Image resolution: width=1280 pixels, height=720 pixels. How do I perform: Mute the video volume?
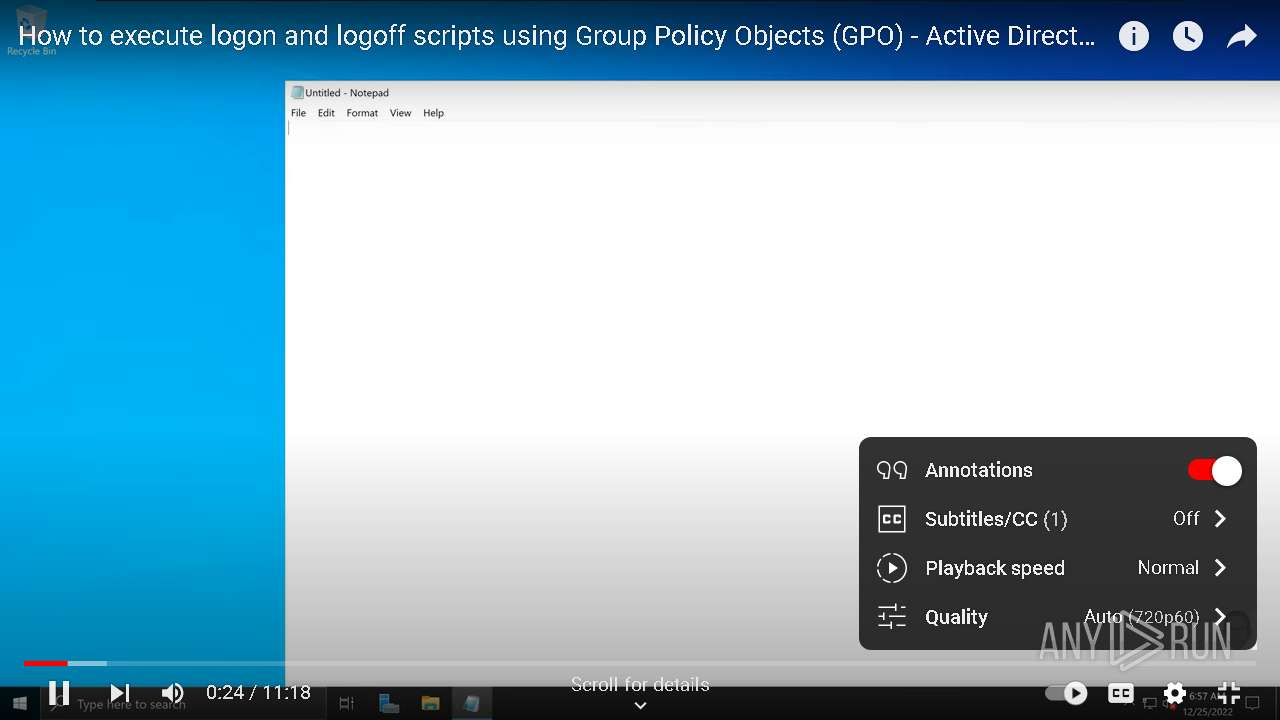click(x=173, y=692)
